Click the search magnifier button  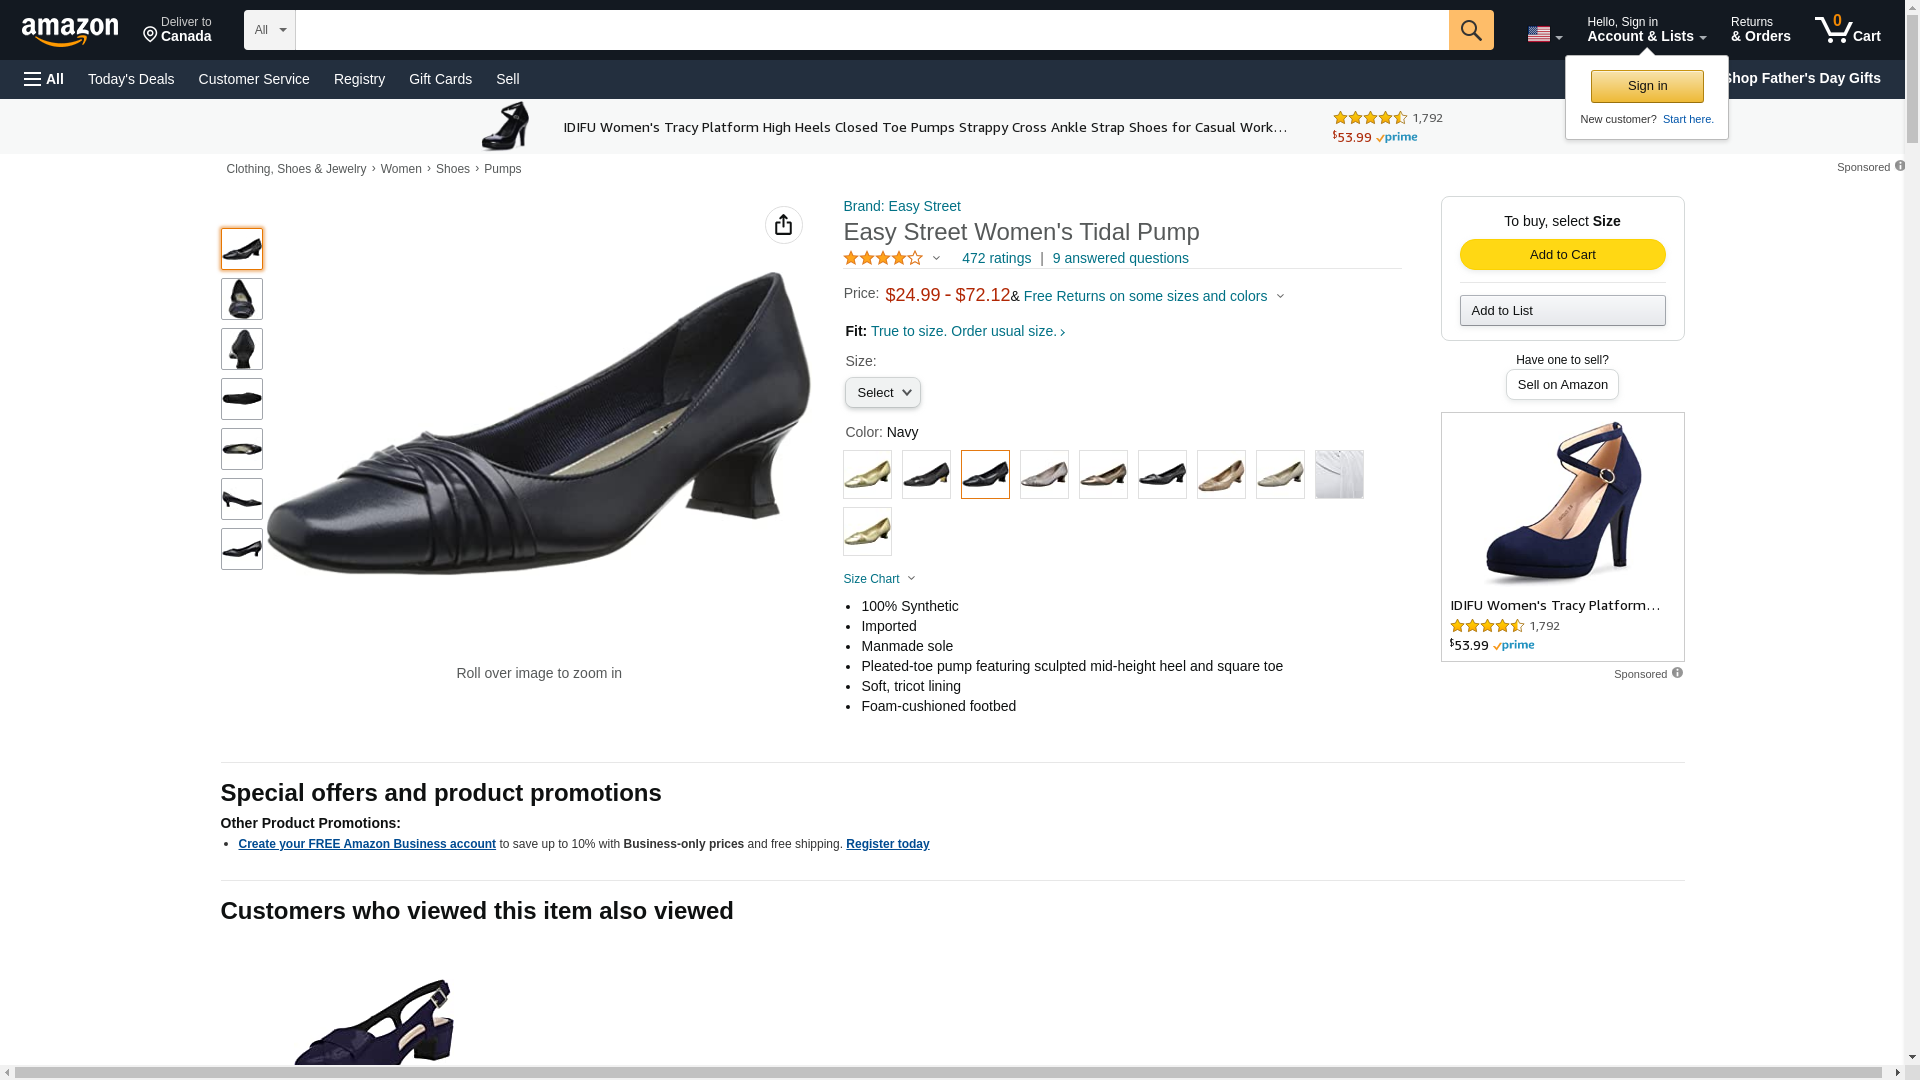click(1470, 30)
